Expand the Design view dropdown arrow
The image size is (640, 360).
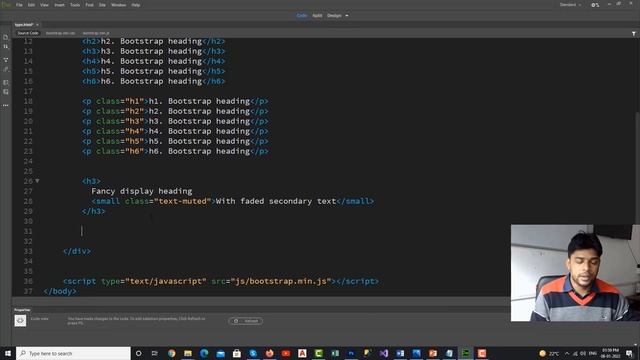coord(347,16)
